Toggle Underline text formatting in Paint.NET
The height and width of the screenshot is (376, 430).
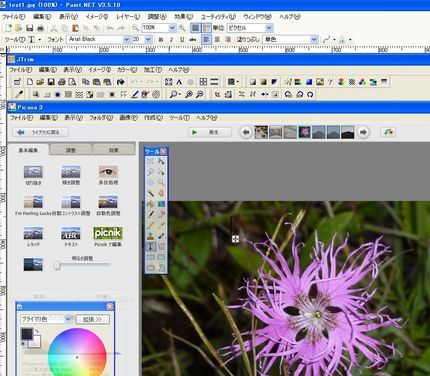pos(182,40)
